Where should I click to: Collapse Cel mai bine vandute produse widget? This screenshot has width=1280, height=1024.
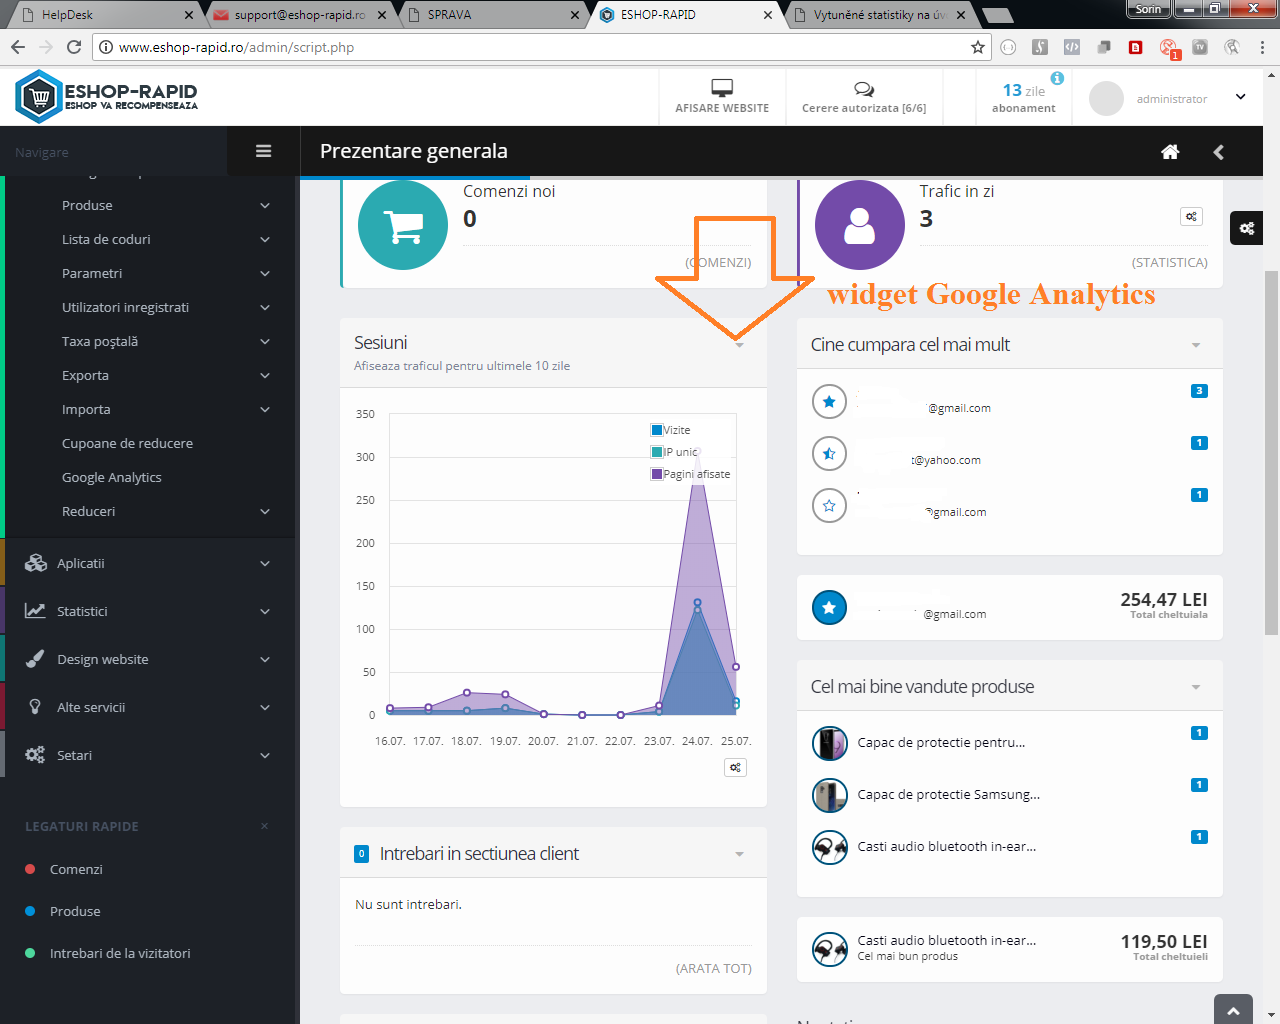click(1196, 687)
